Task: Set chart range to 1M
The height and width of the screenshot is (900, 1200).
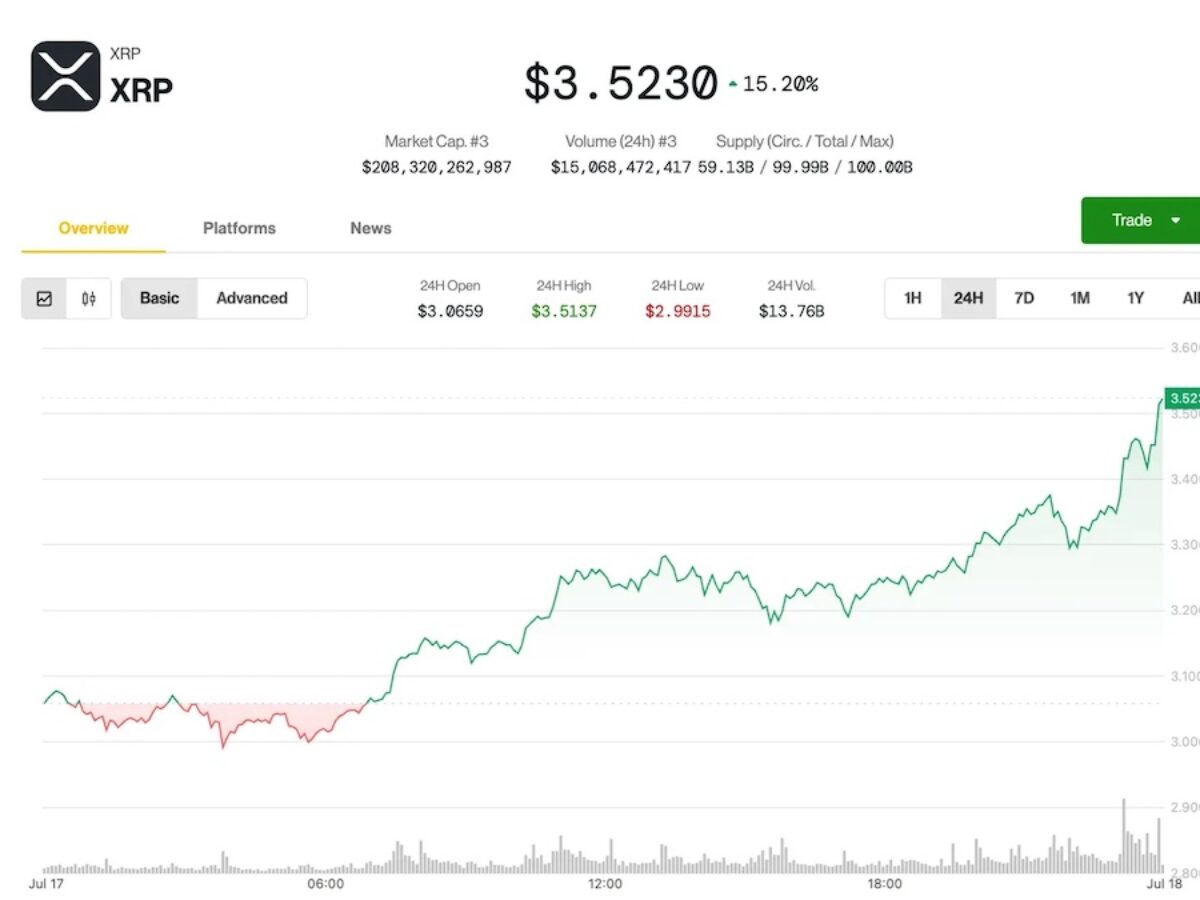Action: 1080,298
